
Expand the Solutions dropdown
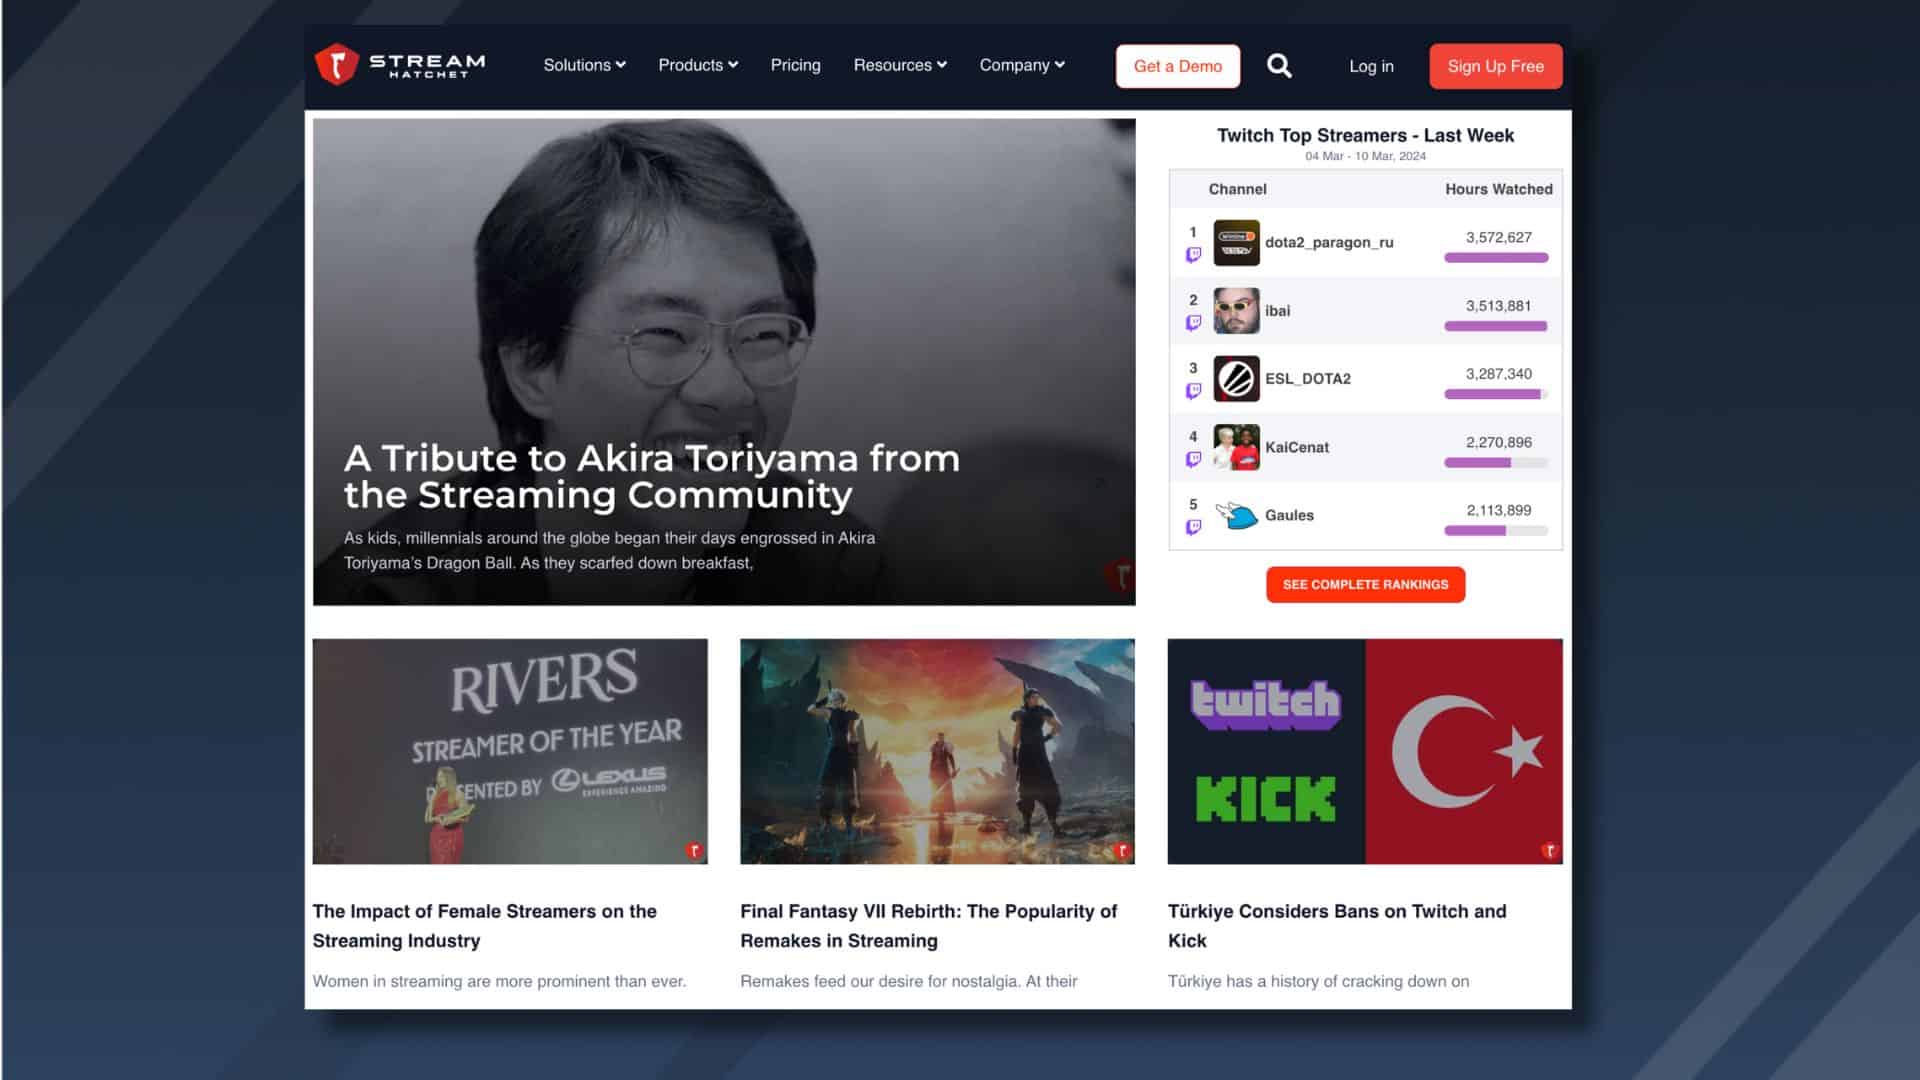(x=584, y=65)
